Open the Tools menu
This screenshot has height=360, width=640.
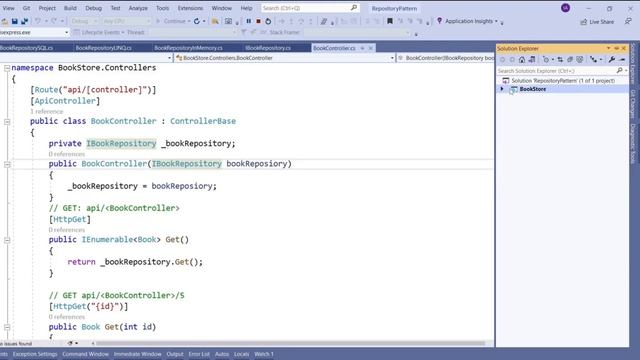162,8
